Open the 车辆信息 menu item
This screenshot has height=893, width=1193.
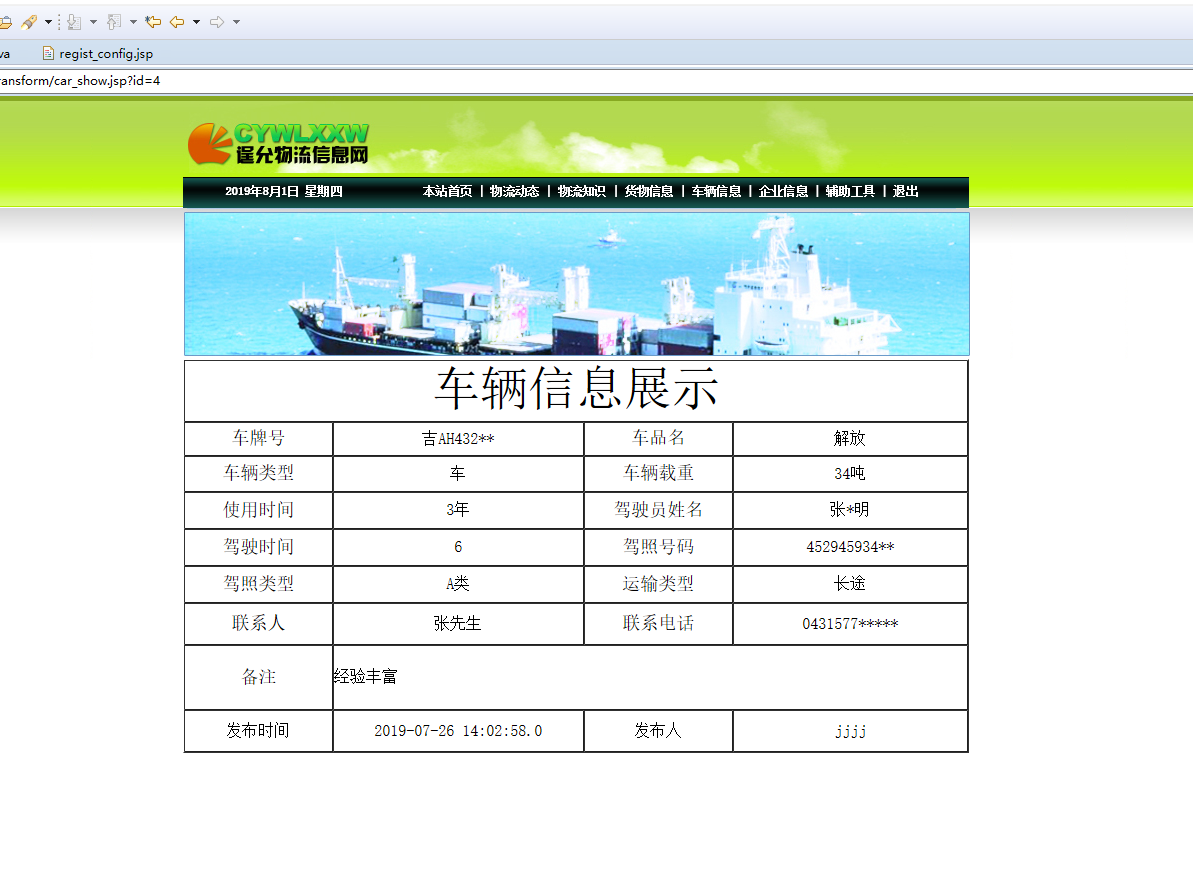717,191
